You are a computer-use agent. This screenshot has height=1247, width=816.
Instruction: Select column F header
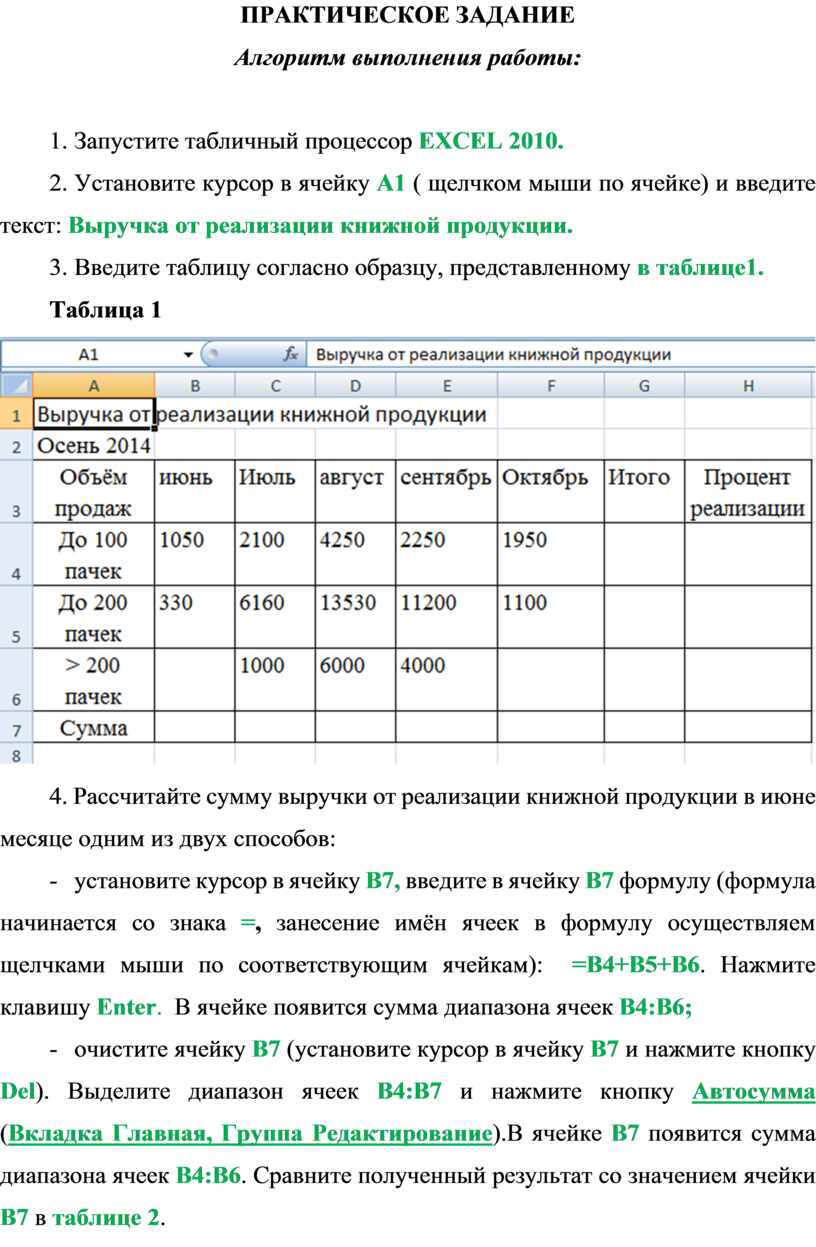551,385
